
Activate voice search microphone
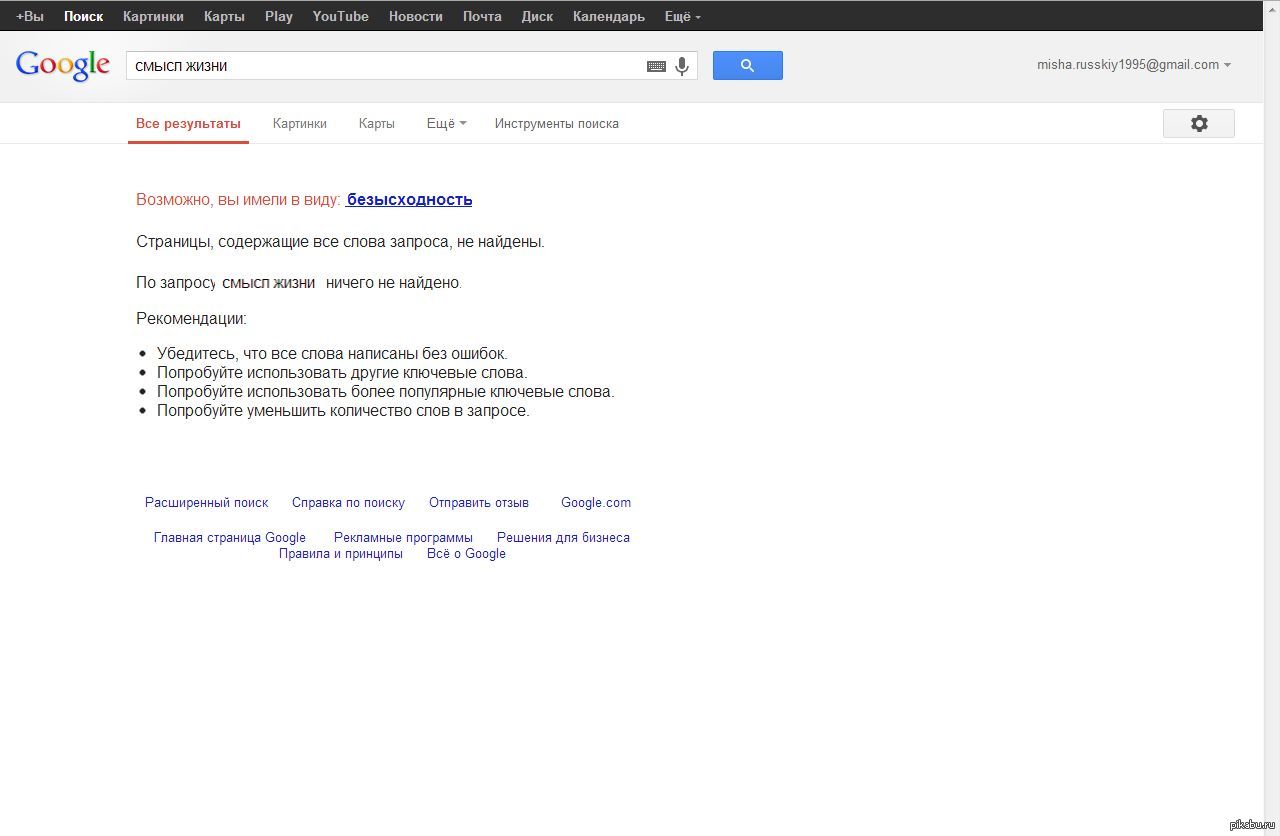(682, 66)
